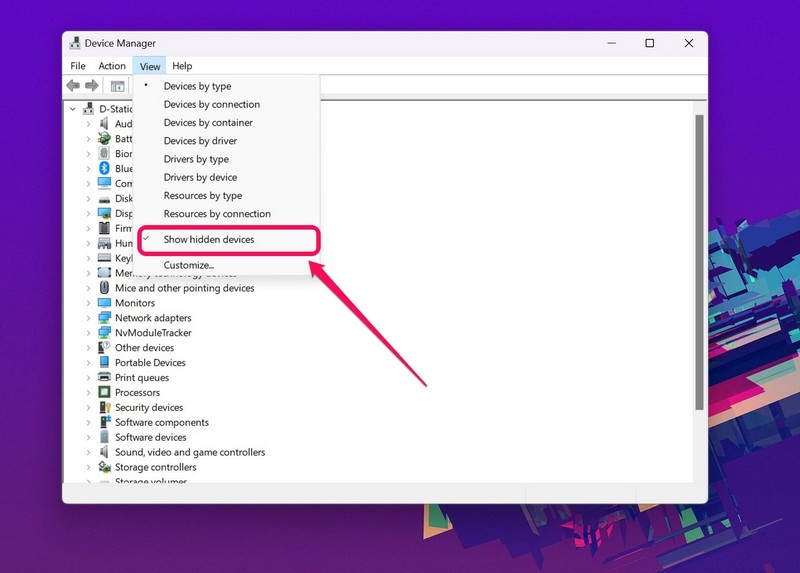The height and width of the screenshot is (573, 800).
Task: Collapse the D-Station root computer node
Action: pos(74,109)
